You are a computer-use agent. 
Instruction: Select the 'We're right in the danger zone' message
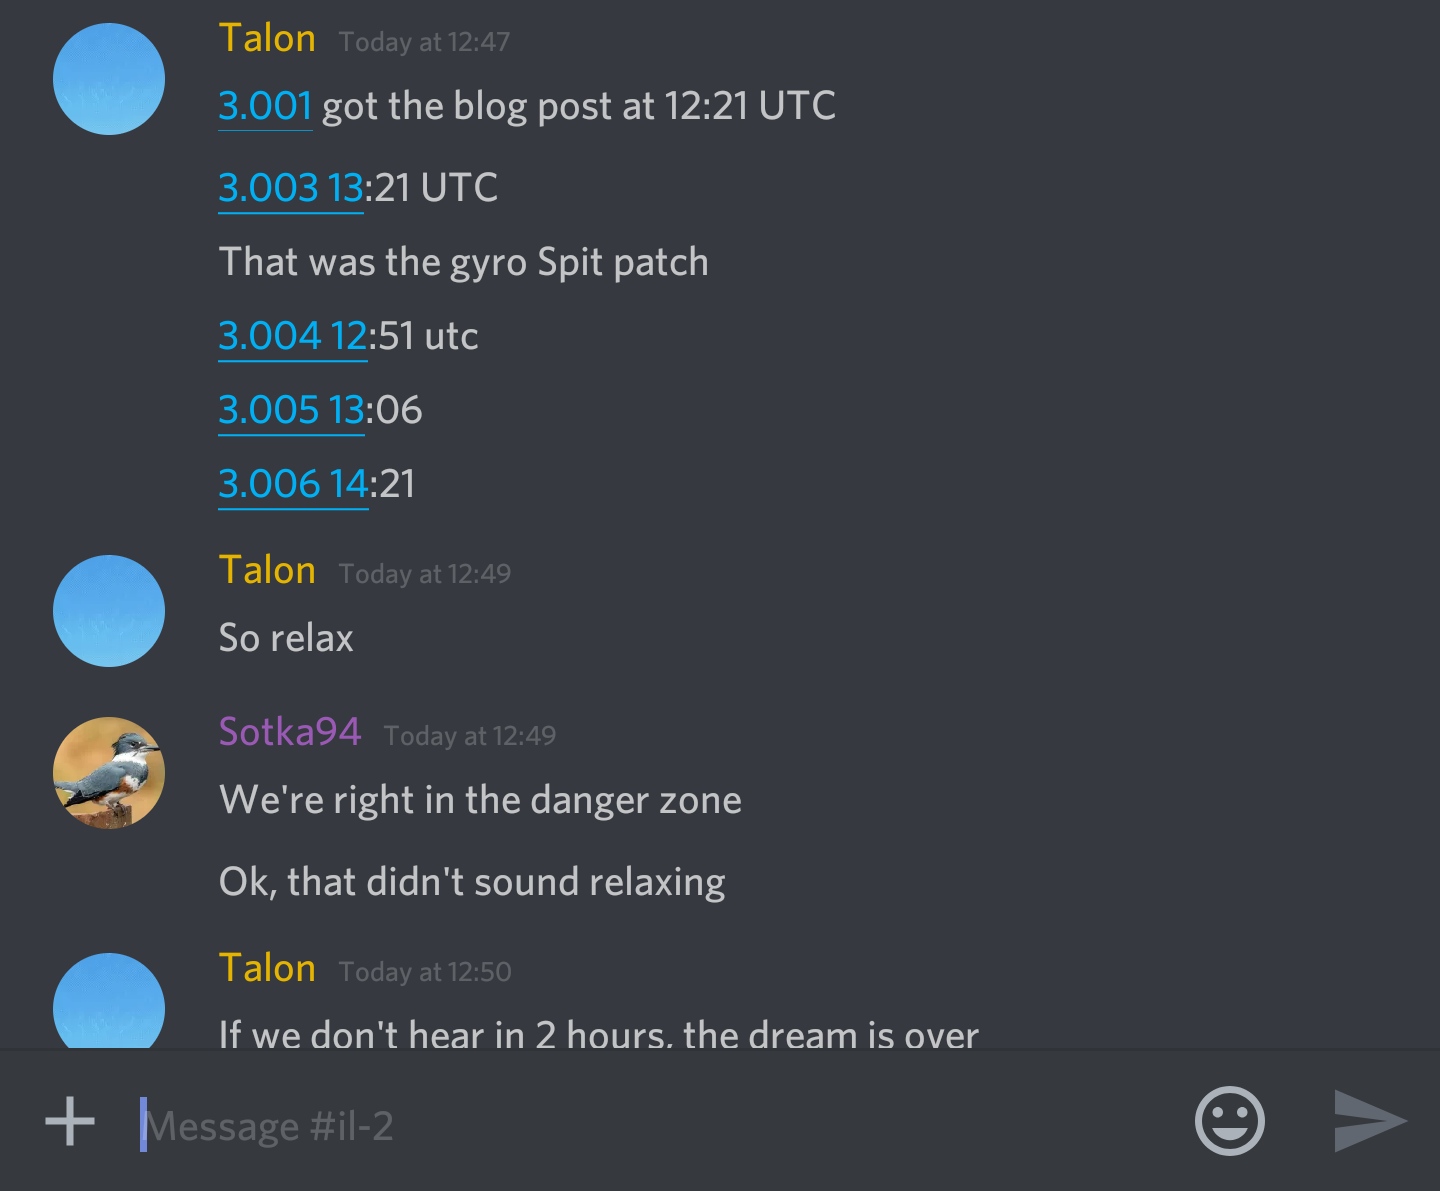click(x=481, y=800)
